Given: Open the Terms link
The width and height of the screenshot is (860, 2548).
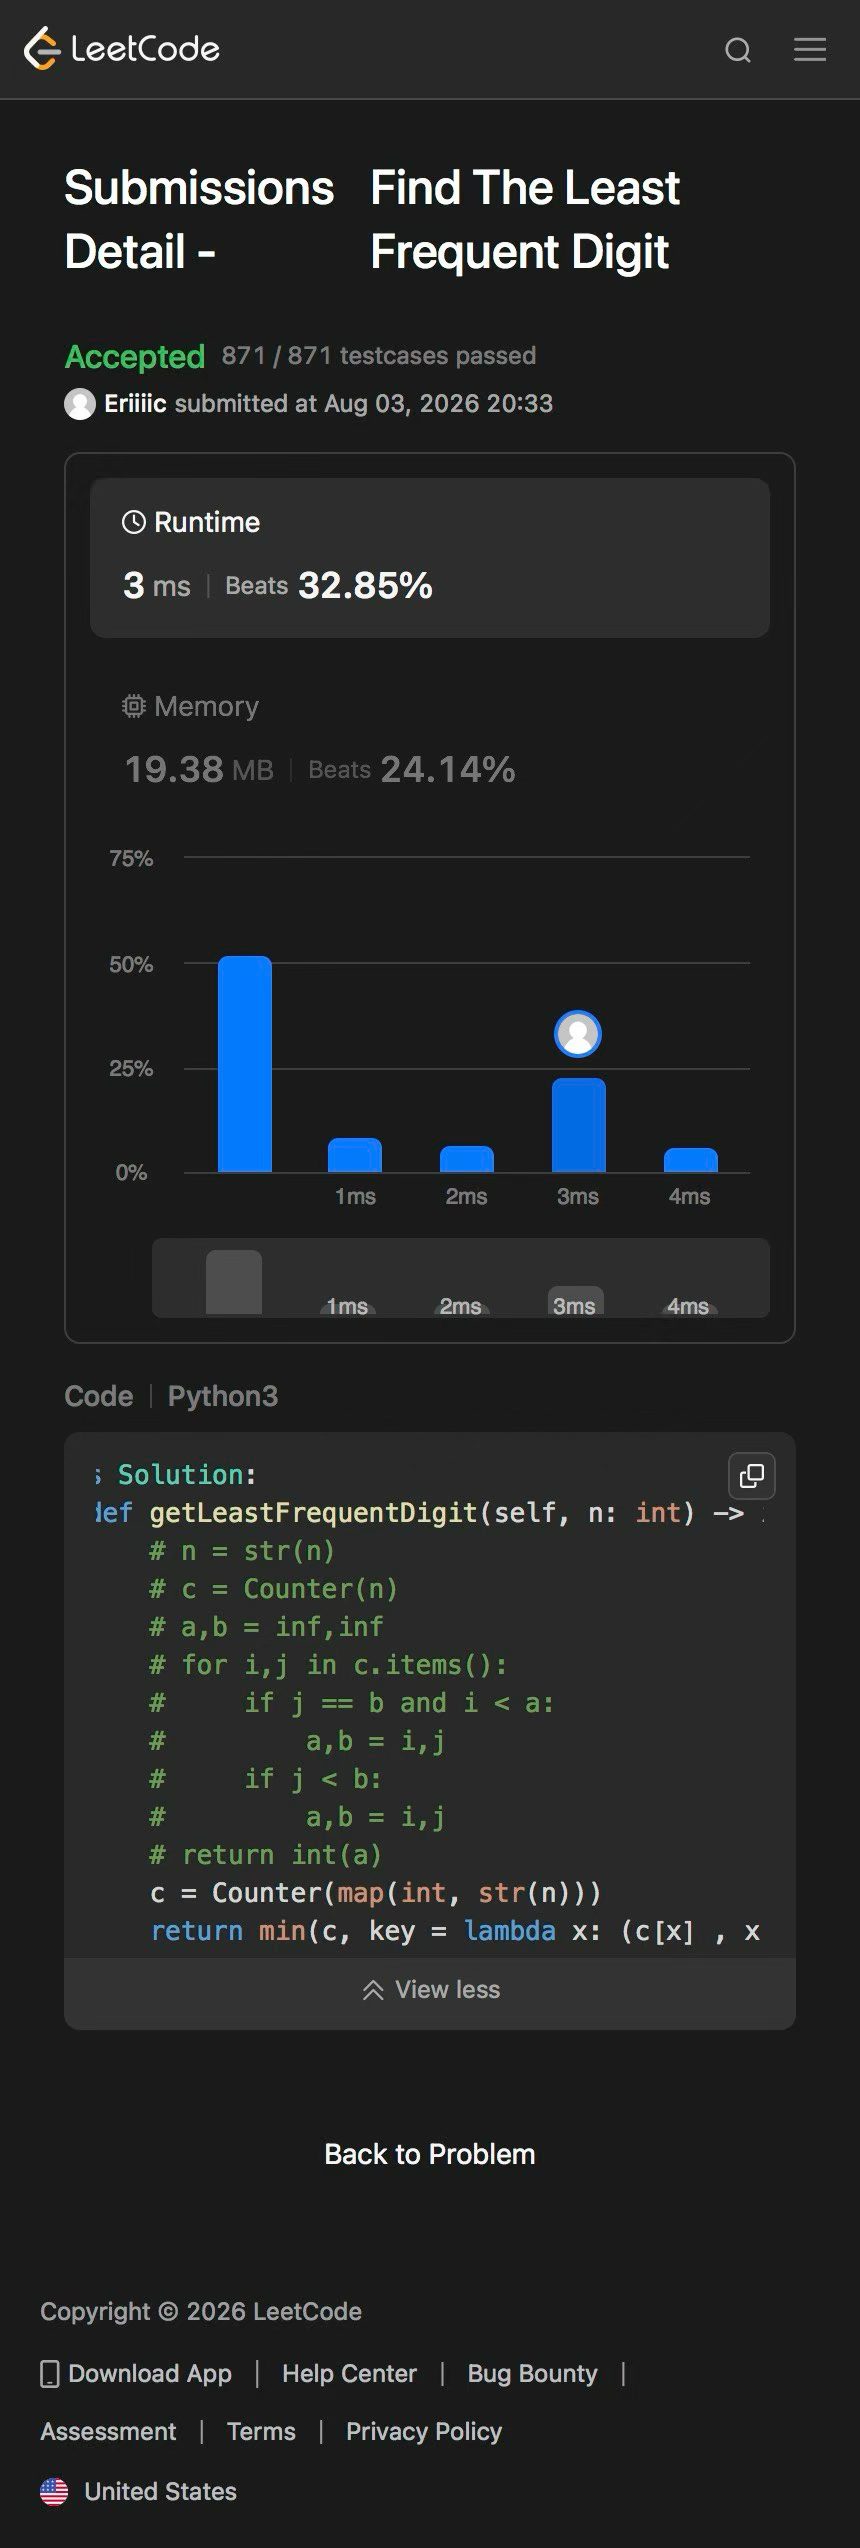Looking at the screenshot, I should click(261, 2431).
